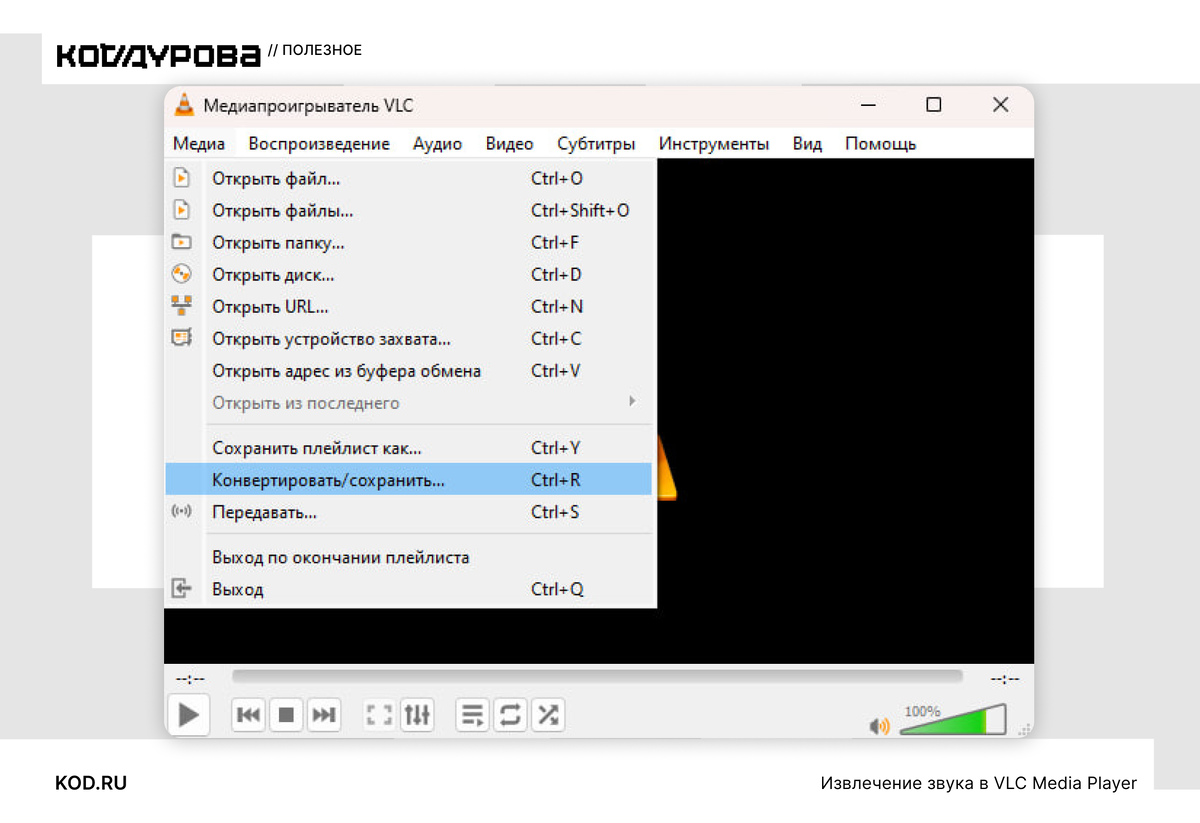Click the exit icon beside Выход

tap(181, 588)
